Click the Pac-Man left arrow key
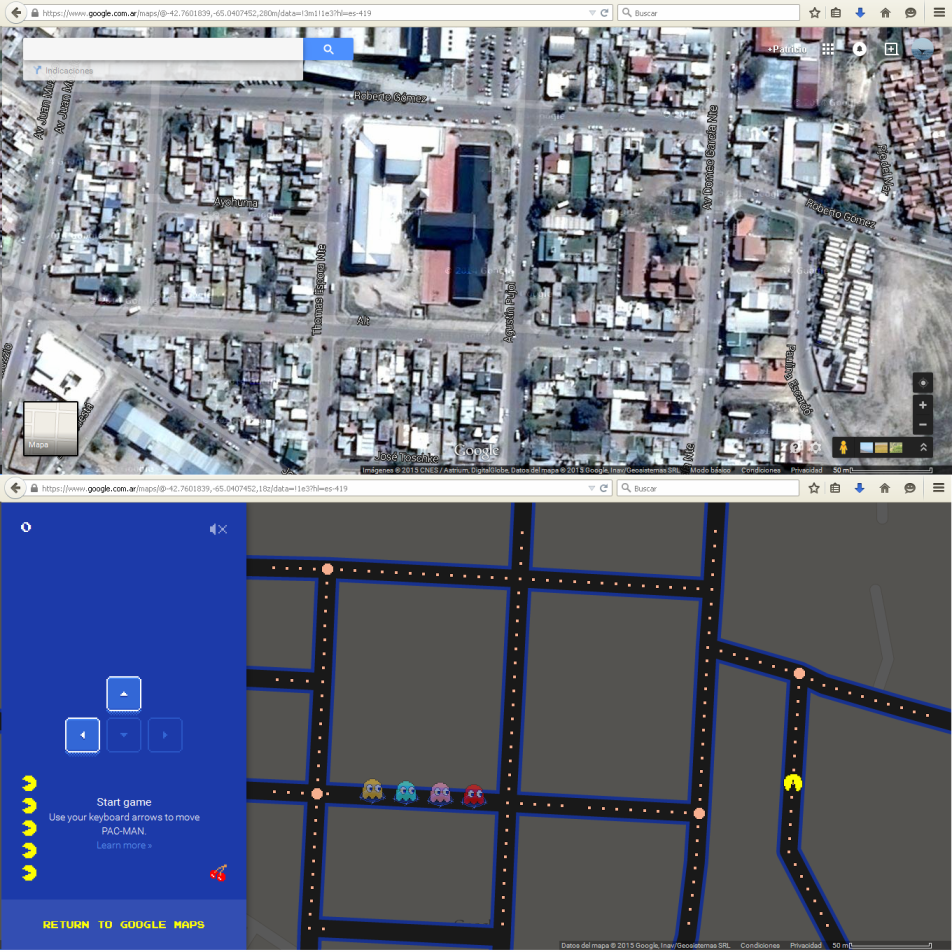 pyautogui.click(x=83, y=735)
